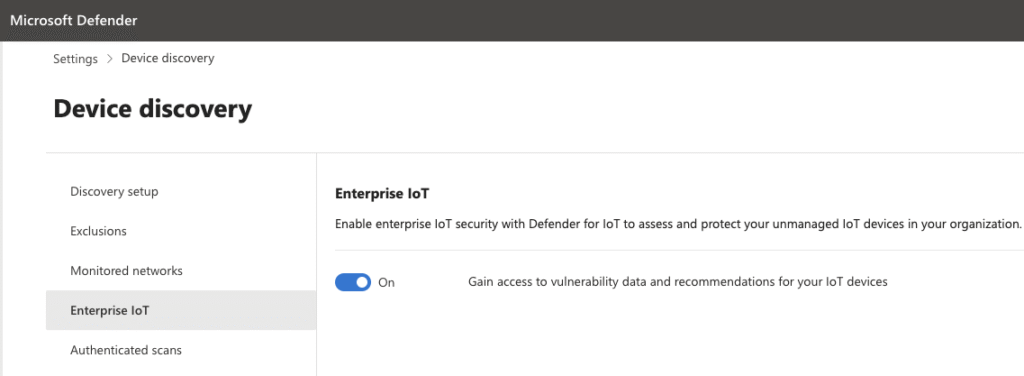Image resolution: width=1024 pixels, height=376 pixels.
Task: Click the Enterprise IoT section heading
Action: pos(383,194)
